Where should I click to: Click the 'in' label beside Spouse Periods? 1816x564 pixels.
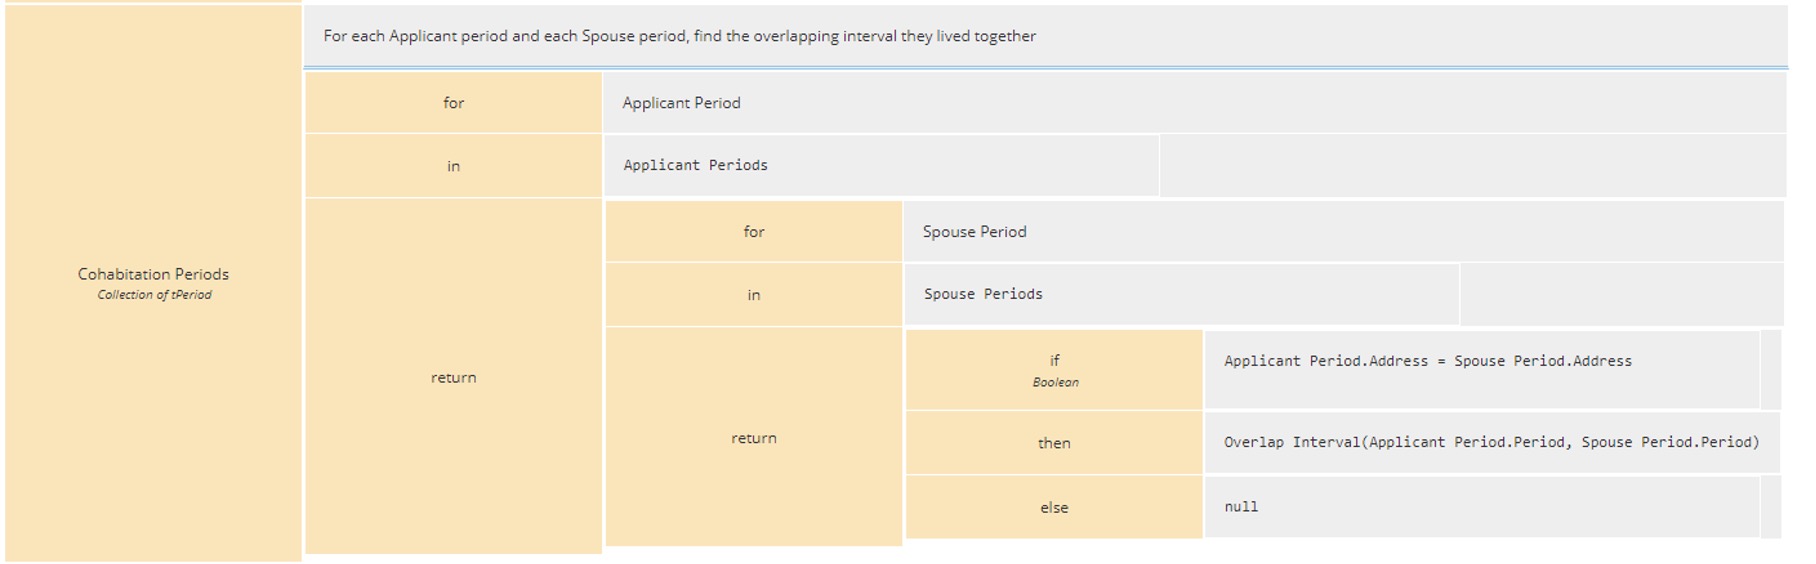pyautogui.click(x=753, y=295)
